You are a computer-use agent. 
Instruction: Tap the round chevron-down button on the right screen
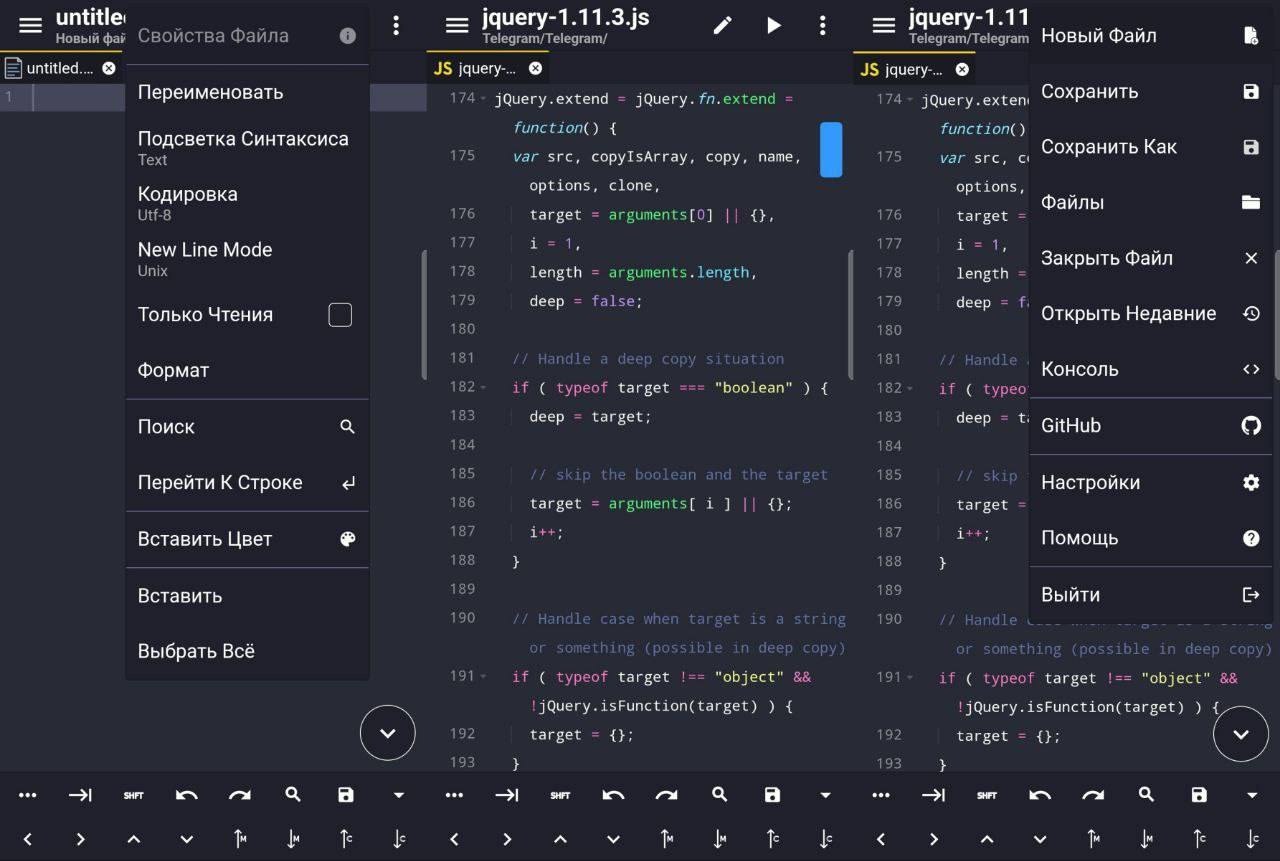(x=1241, y=735)
